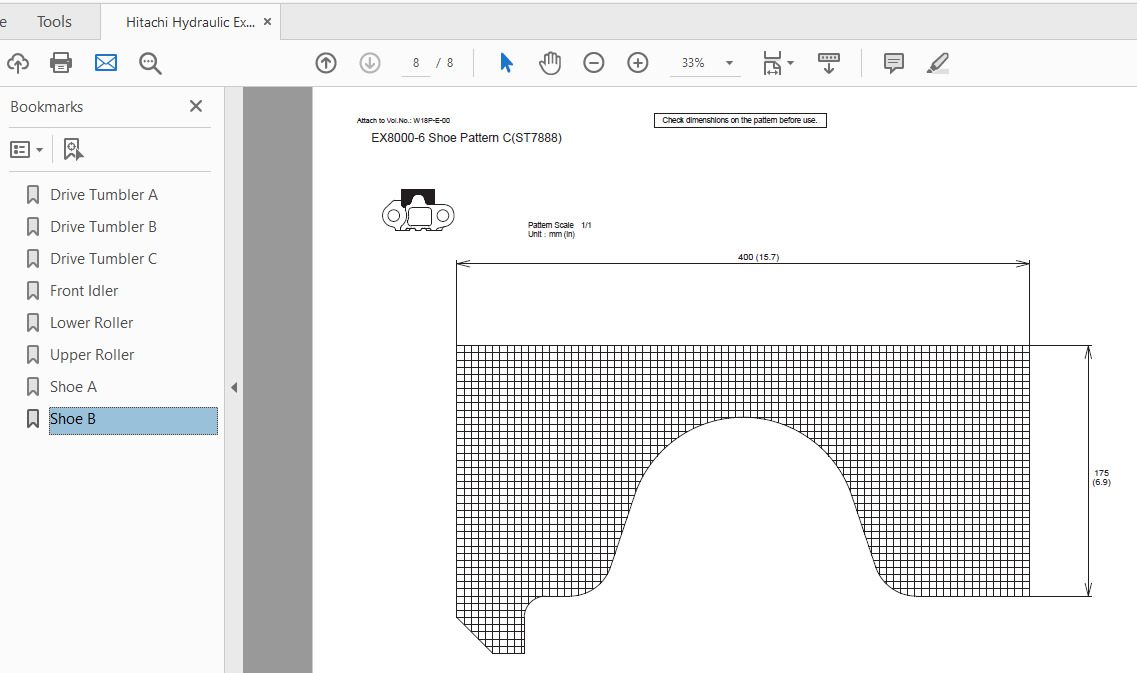Open the zoom level dropdown
This screenshot has height=673, width=1137.
tap(729, 63)
